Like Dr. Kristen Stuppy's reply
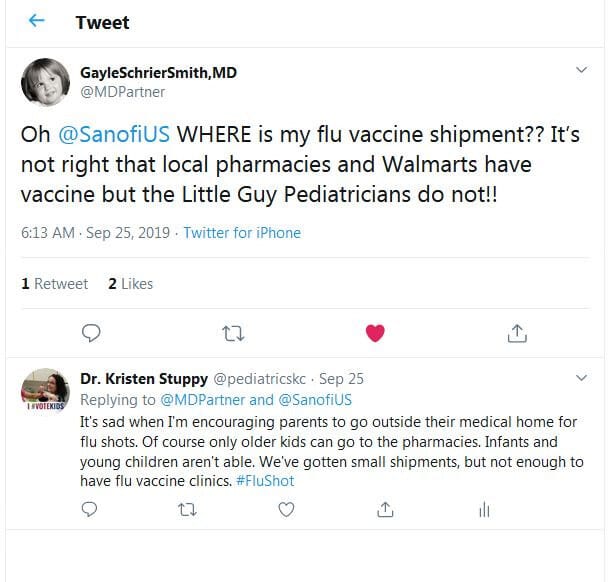The width and height of the screenshot is (616, 582). pos(286,510)
